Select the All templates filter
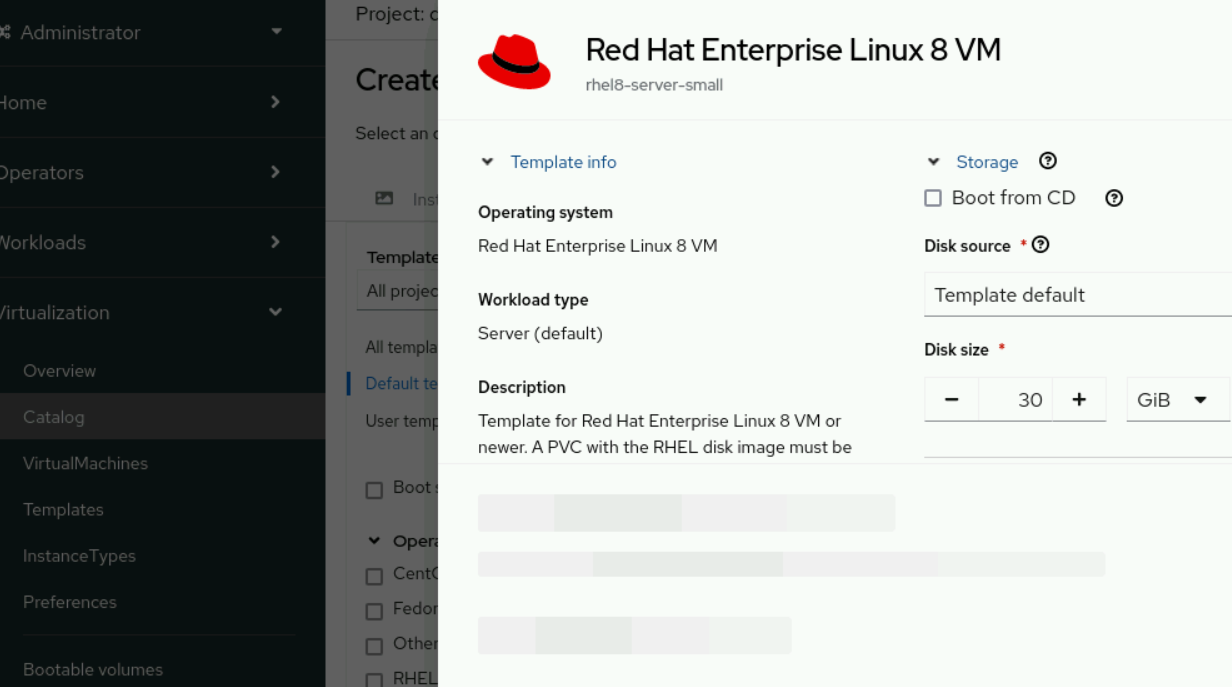 tap(401, 347)
